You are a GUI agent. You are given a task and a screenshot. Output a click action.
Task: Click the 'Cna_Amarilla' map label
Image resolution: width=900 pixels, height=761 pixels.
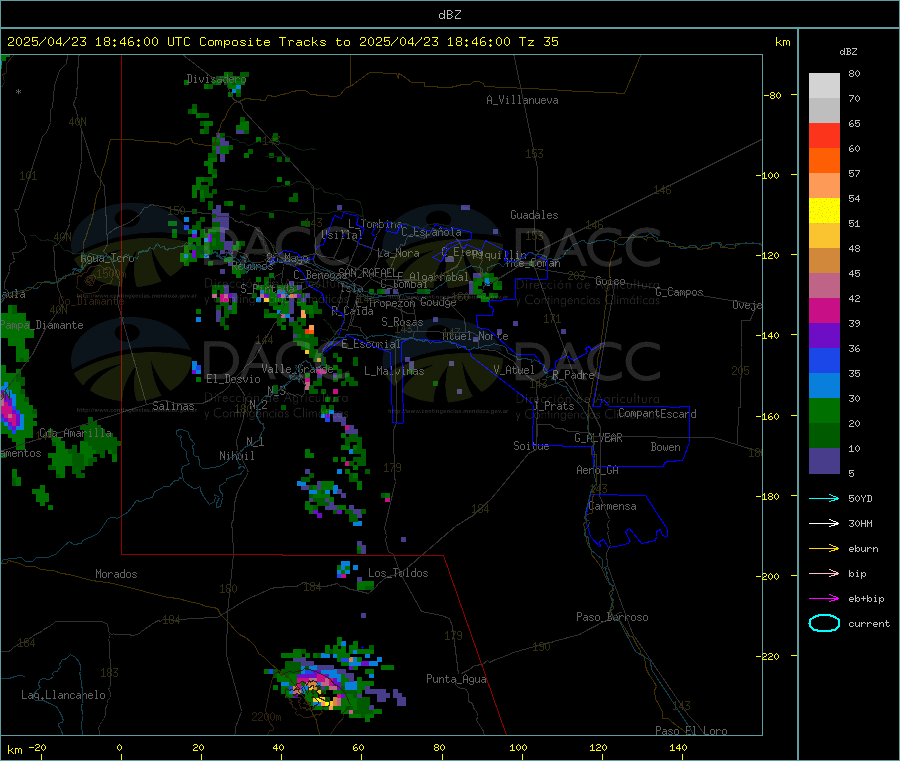pos(76,433)
